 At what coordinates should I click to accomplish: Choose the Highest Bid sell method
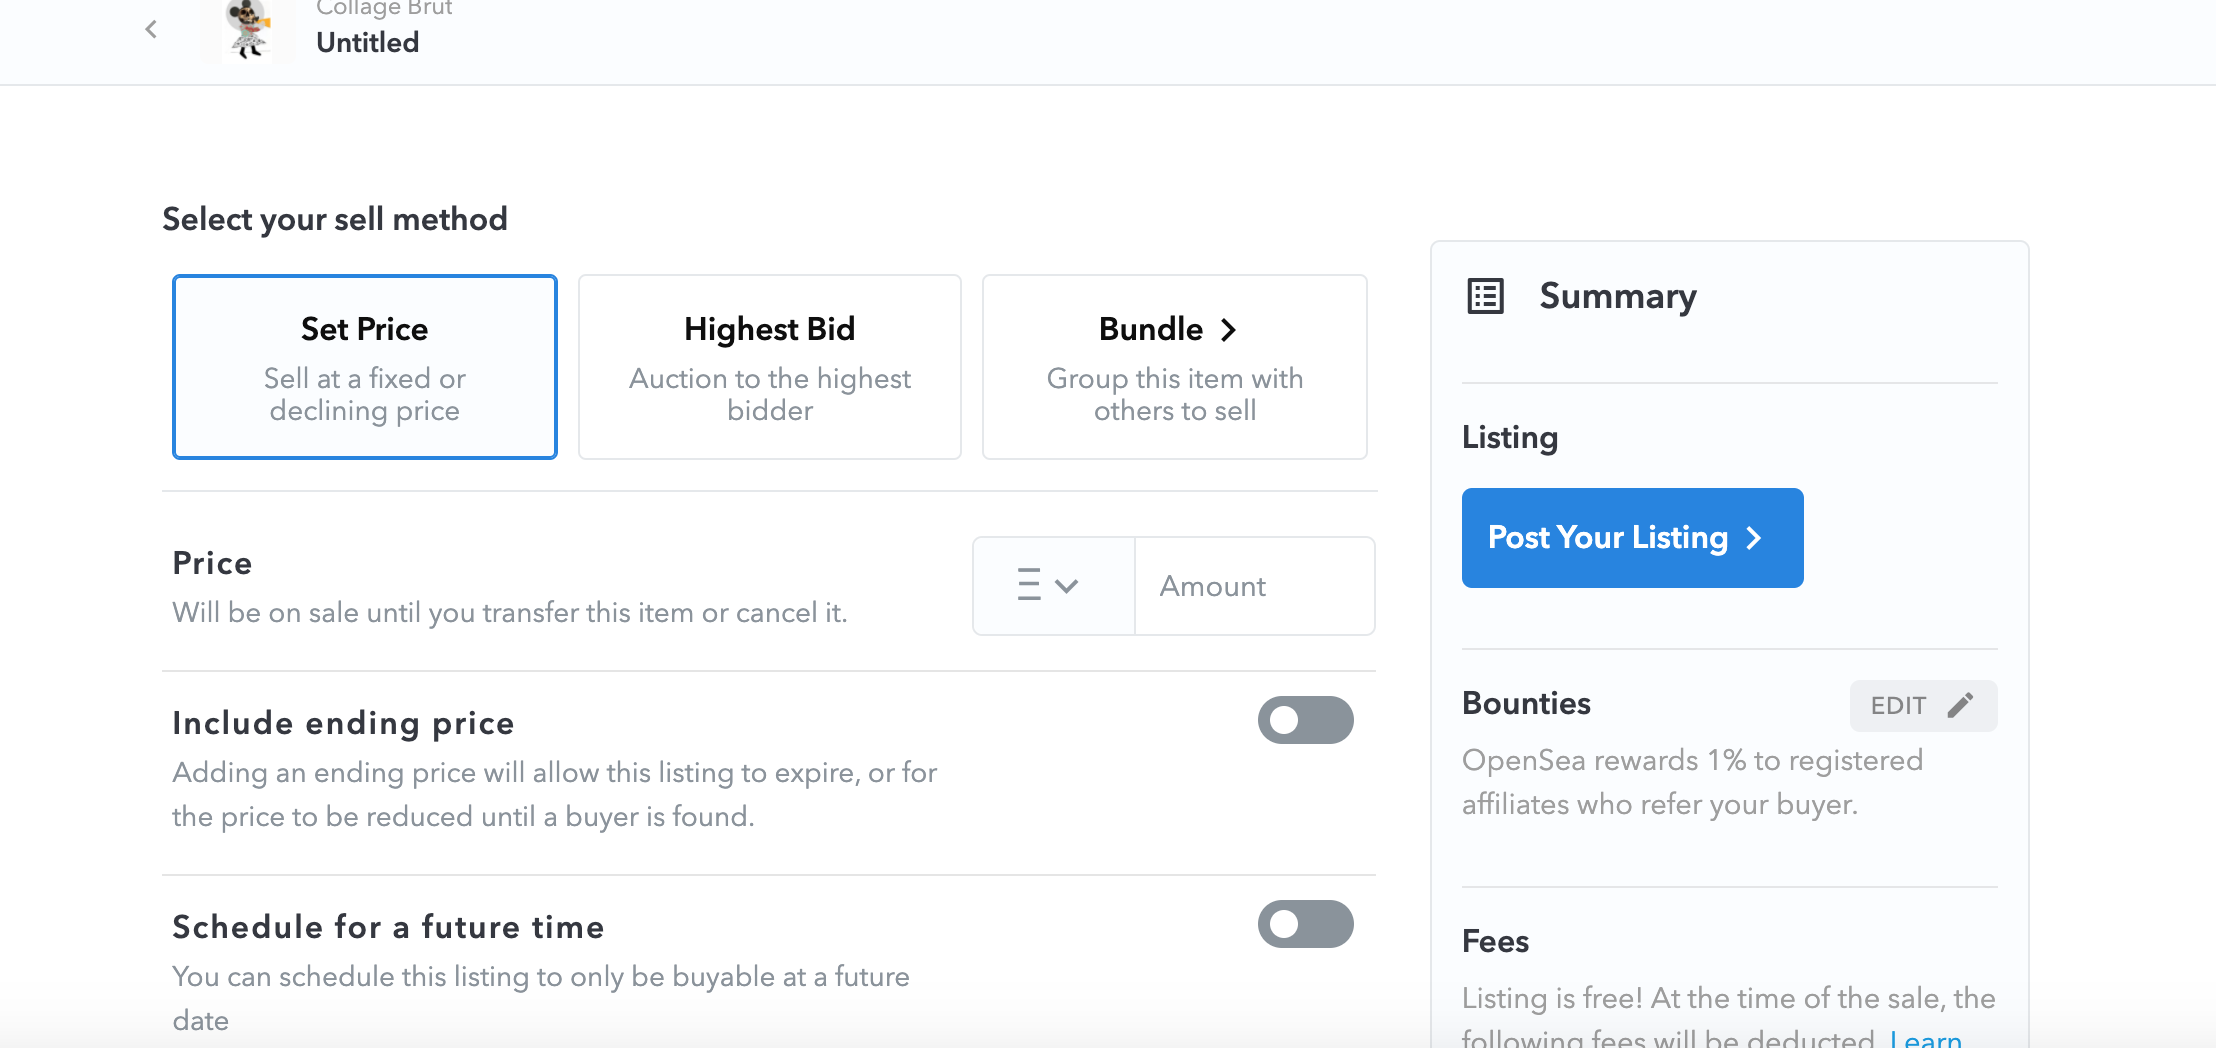tap(769, 367)
